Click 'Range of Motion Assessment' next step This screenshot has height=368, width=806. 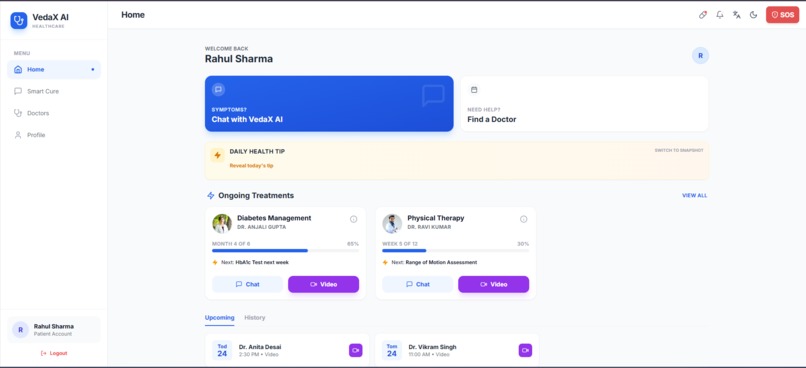442,263
